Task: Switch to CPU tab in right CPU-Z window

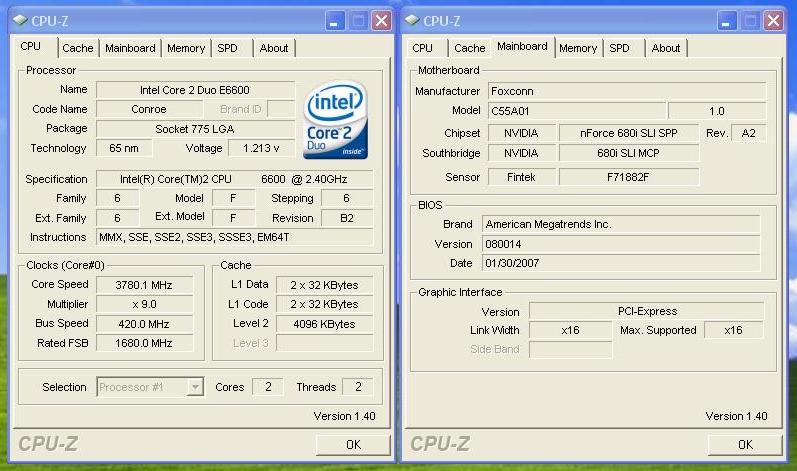Action: pyautogui.click(x=422, y=48)
